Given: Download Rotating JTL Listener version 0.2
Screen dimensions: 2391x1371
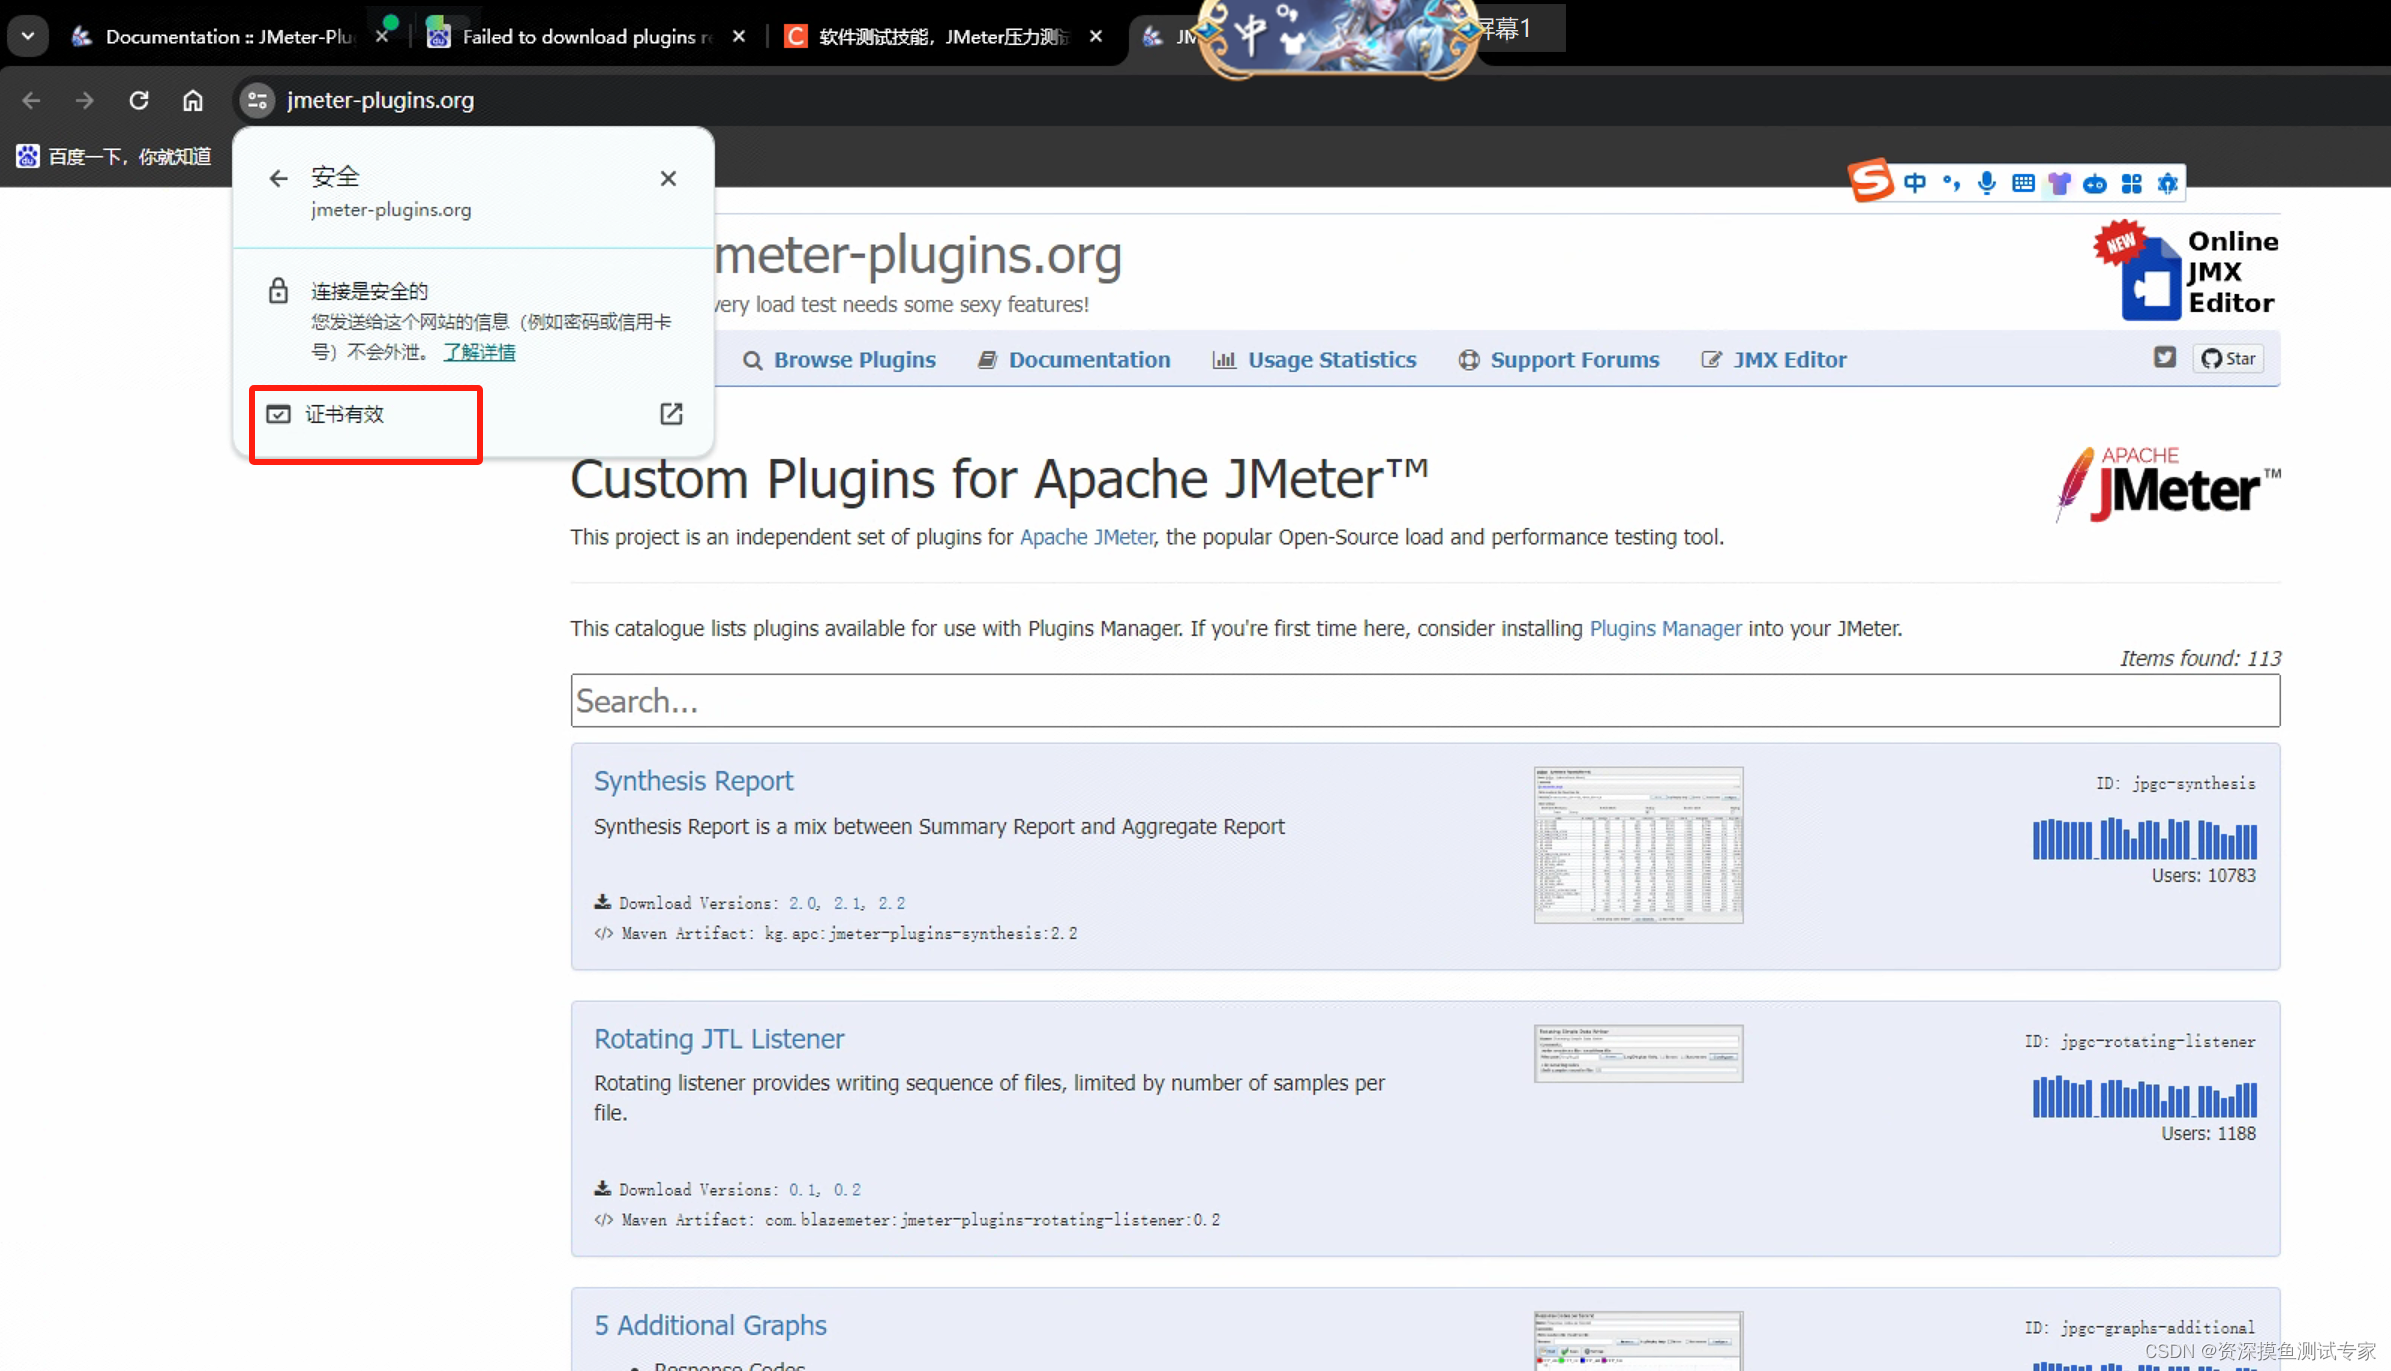Looking at the screenshot, I should pos(847,1190).
